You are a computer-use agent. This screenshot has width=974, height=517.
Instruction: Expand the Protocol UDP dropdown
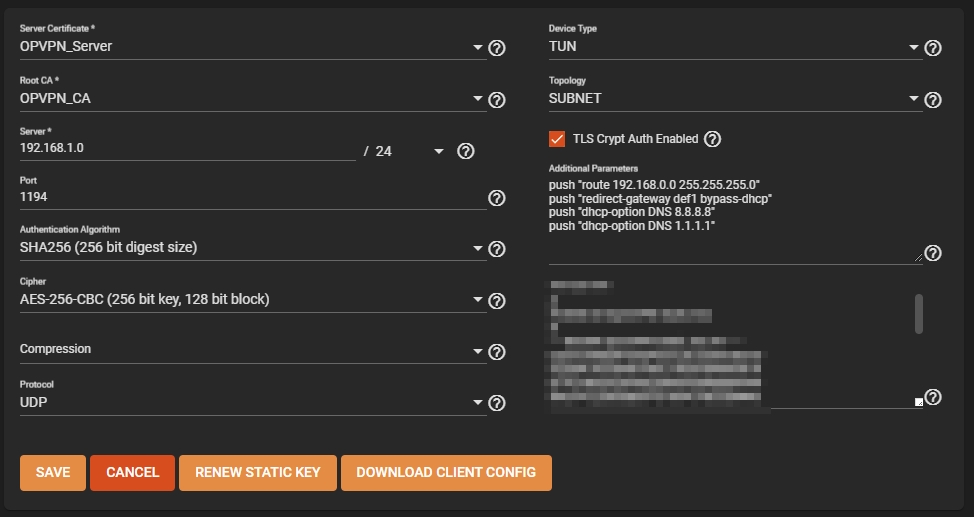pyautogui.click(x=252, y=403)
